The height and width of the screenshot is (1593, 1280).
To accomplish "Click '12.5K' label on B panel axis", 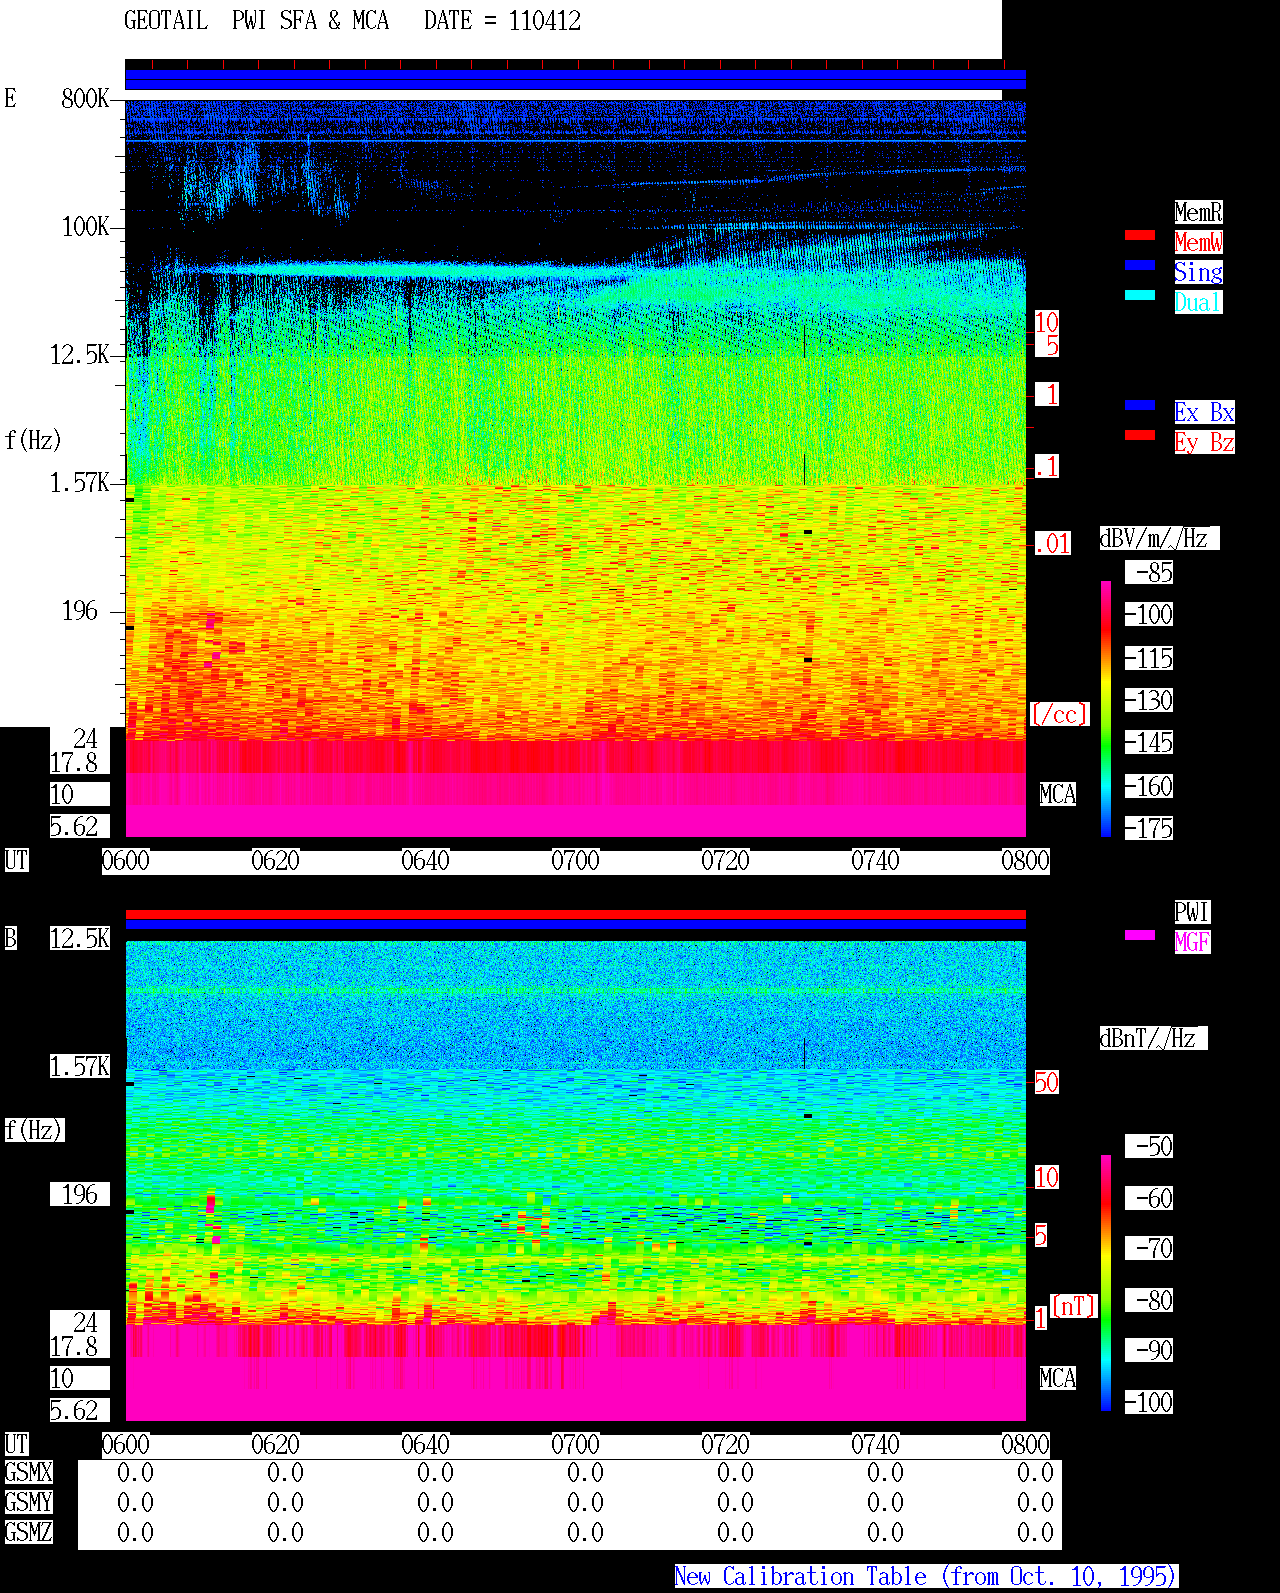I will point(80,939).
